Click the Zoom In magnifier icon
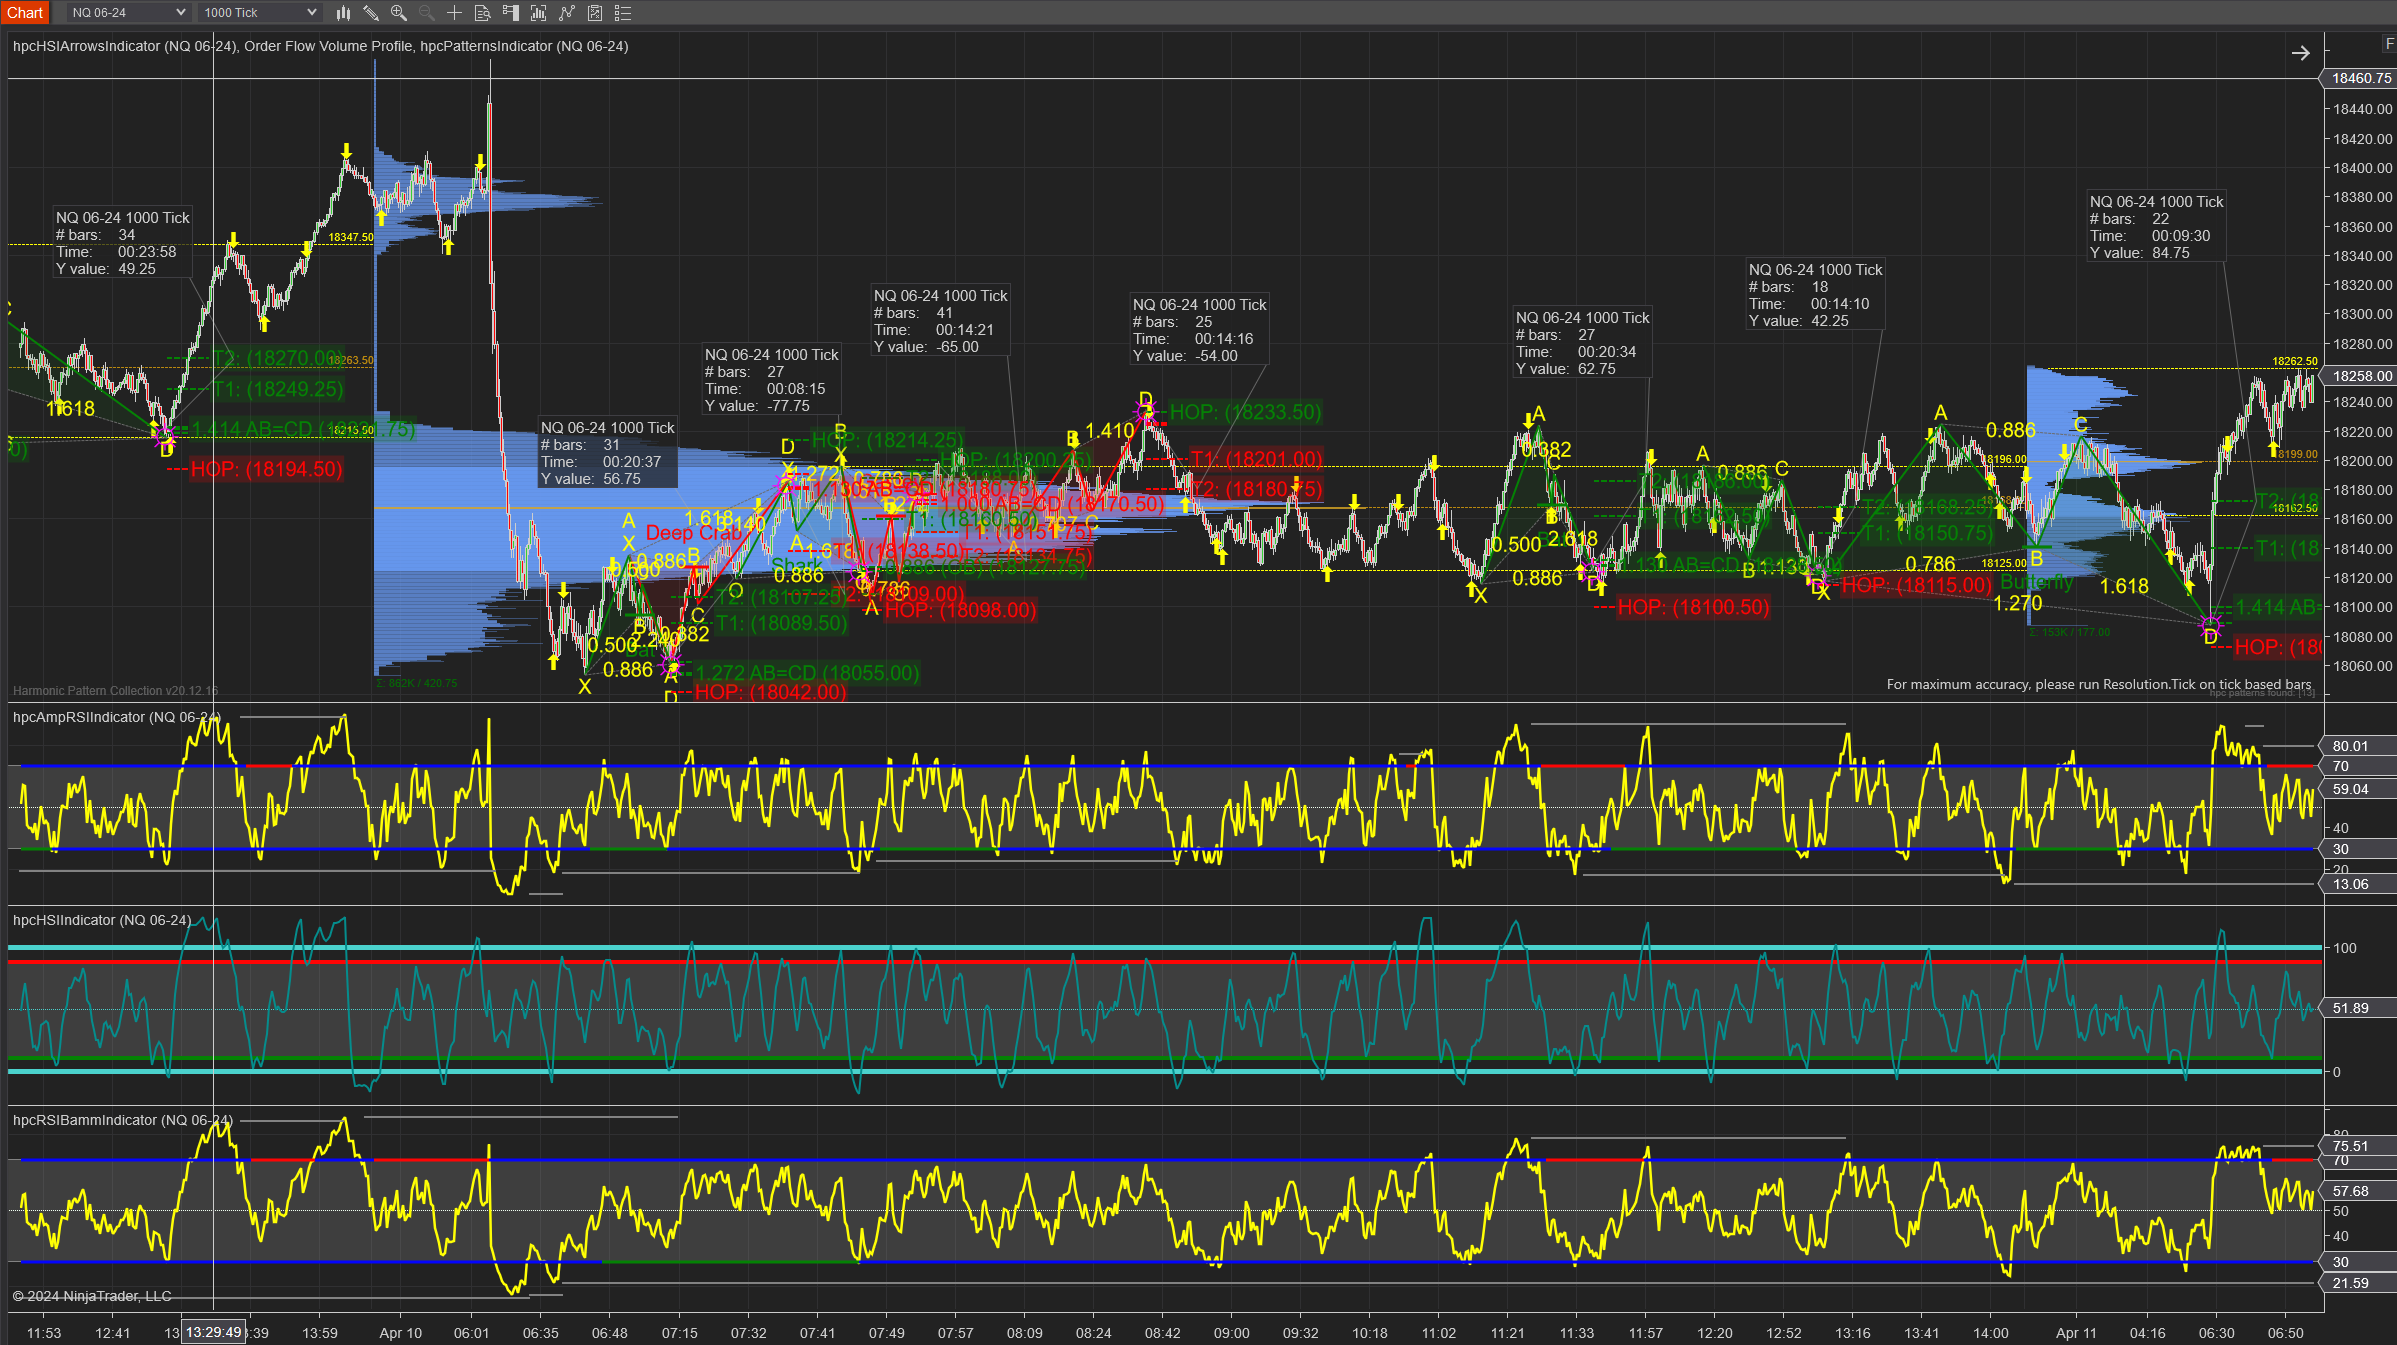 click(399, 13)
